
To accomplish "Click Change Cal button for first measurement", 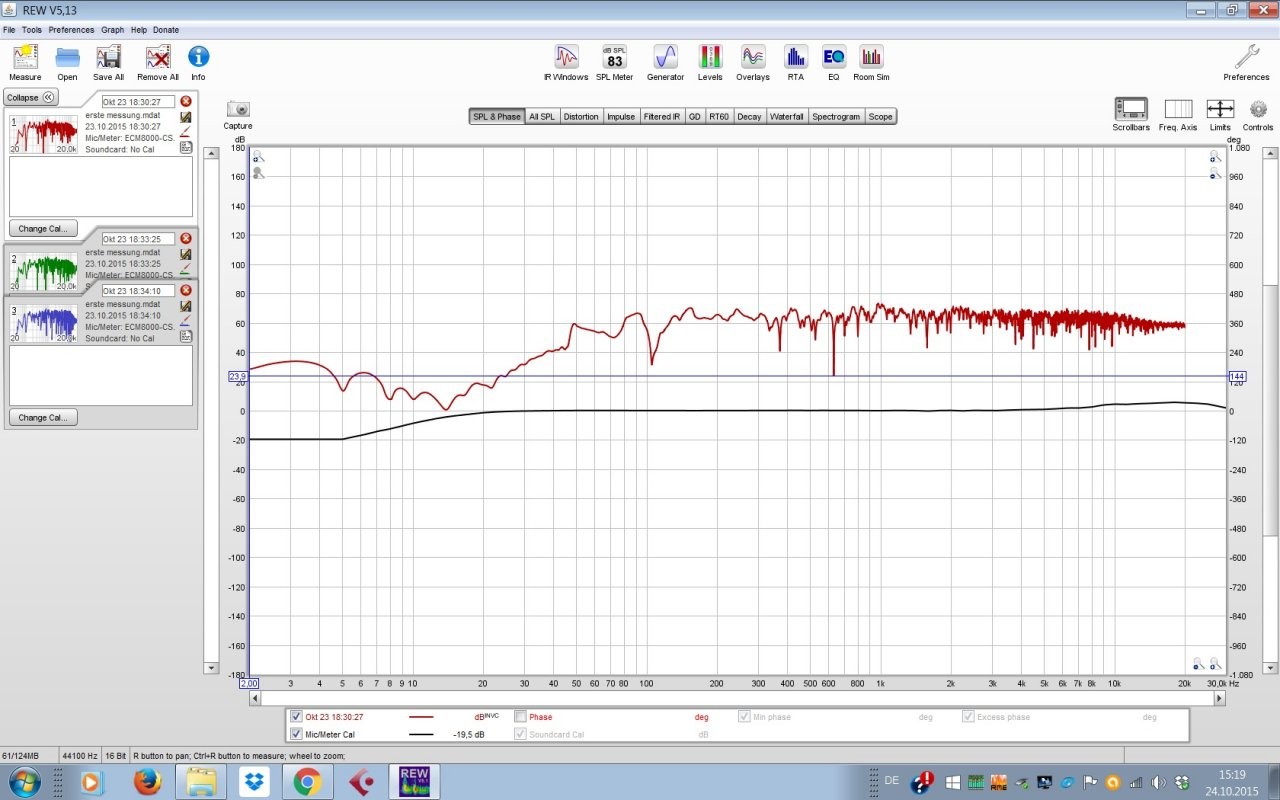I will [42, 229].
